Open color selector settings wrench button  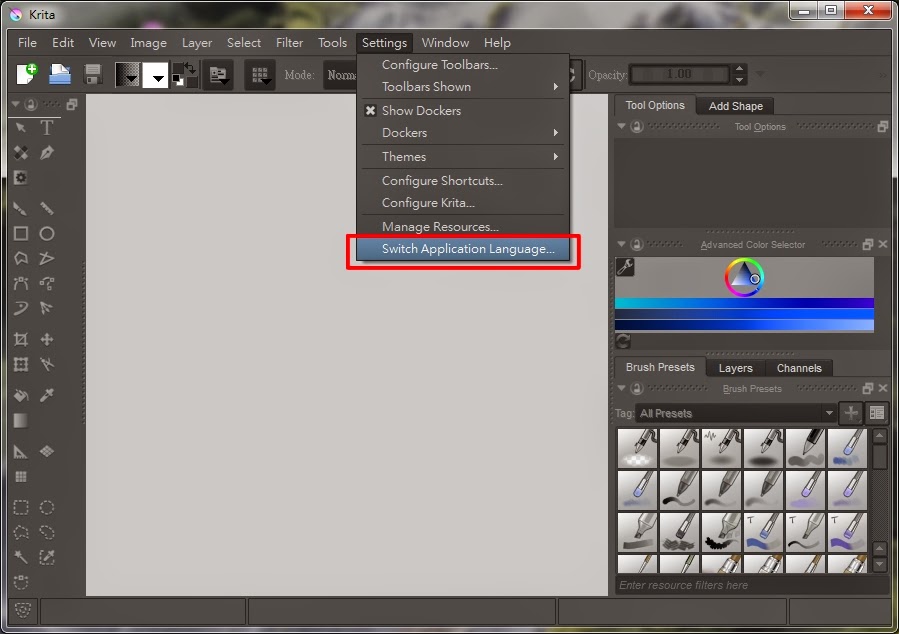(x=625, y=267)
